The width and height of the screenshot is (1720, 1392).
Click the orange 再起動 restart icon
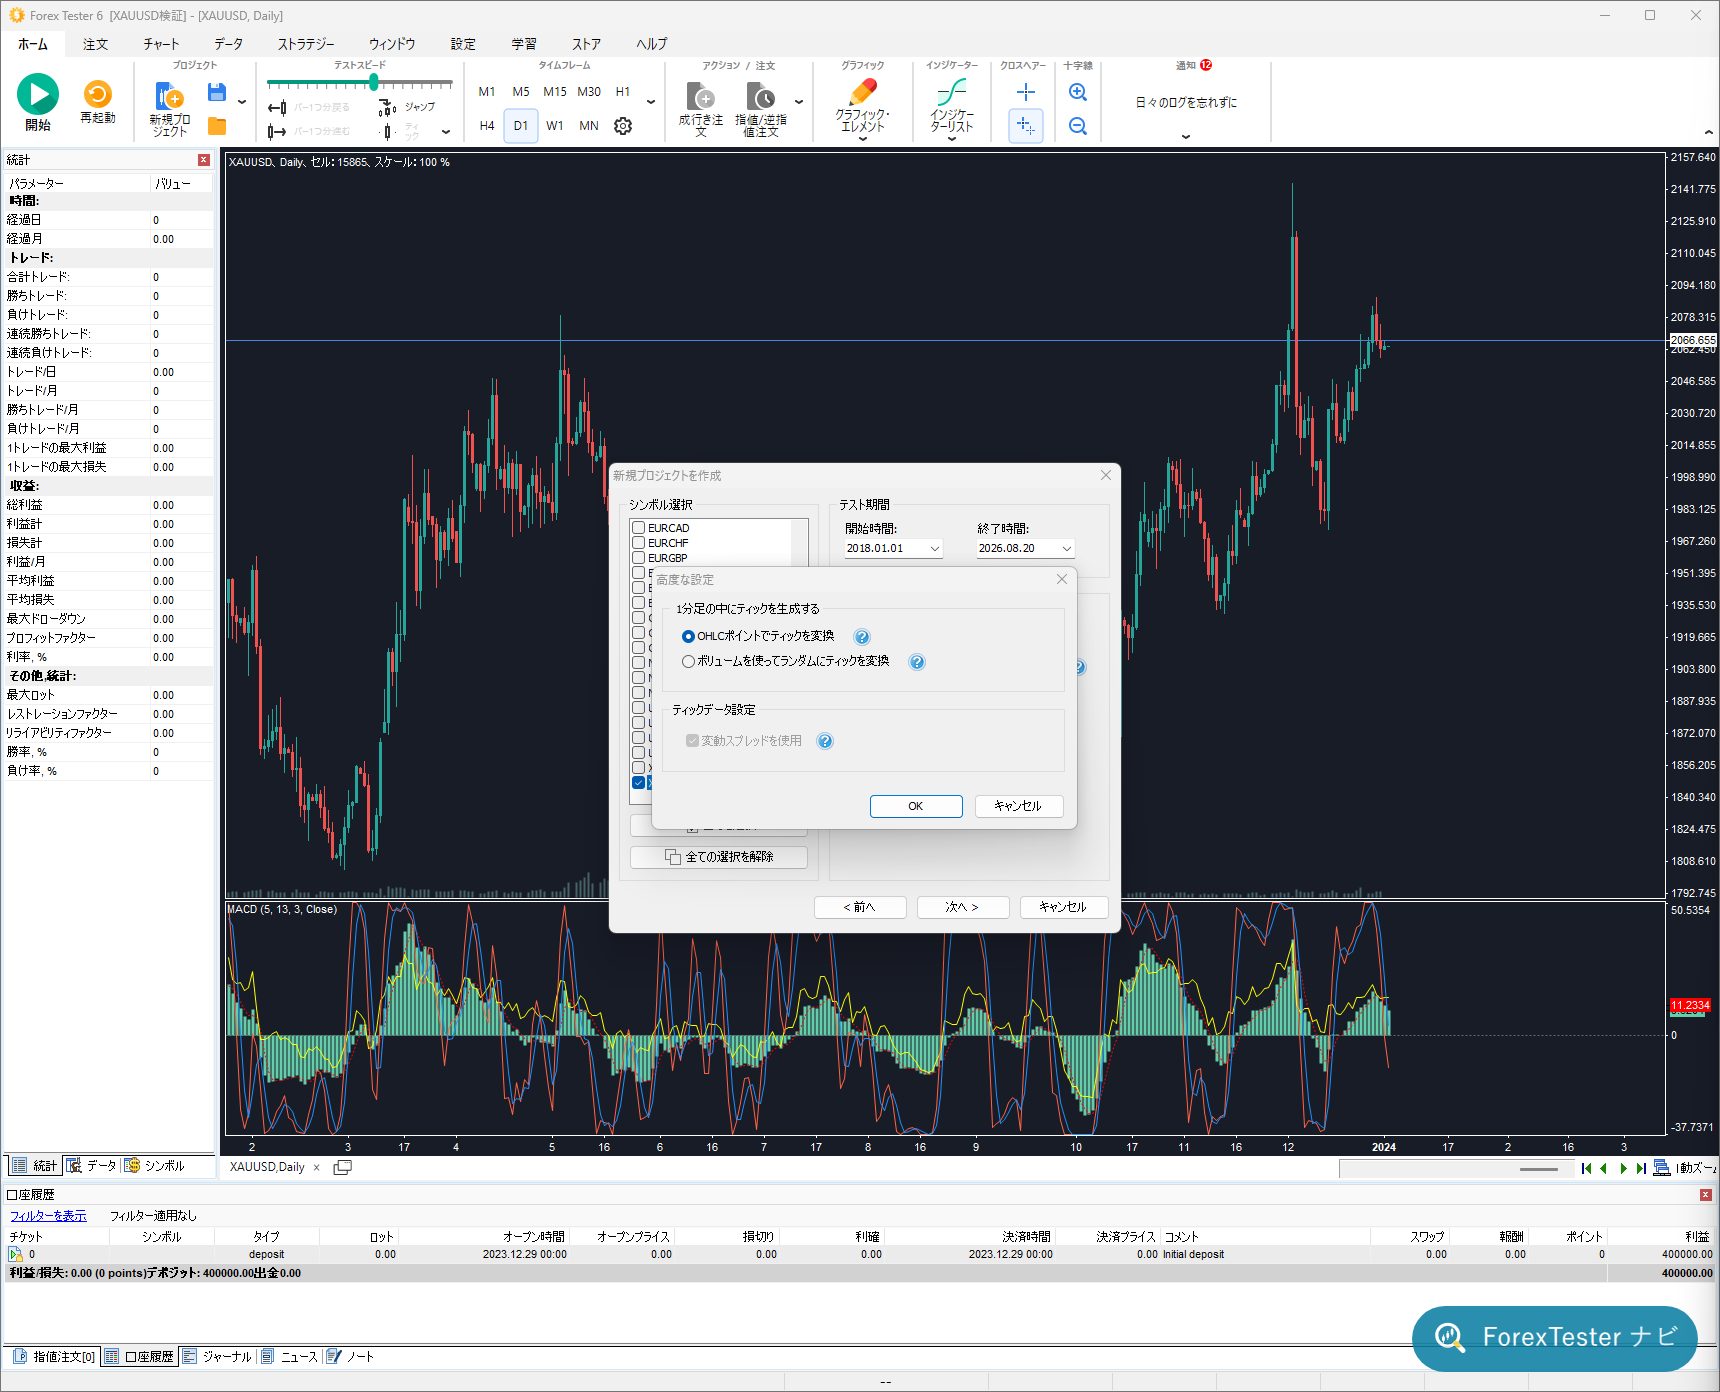coord(98,94)
